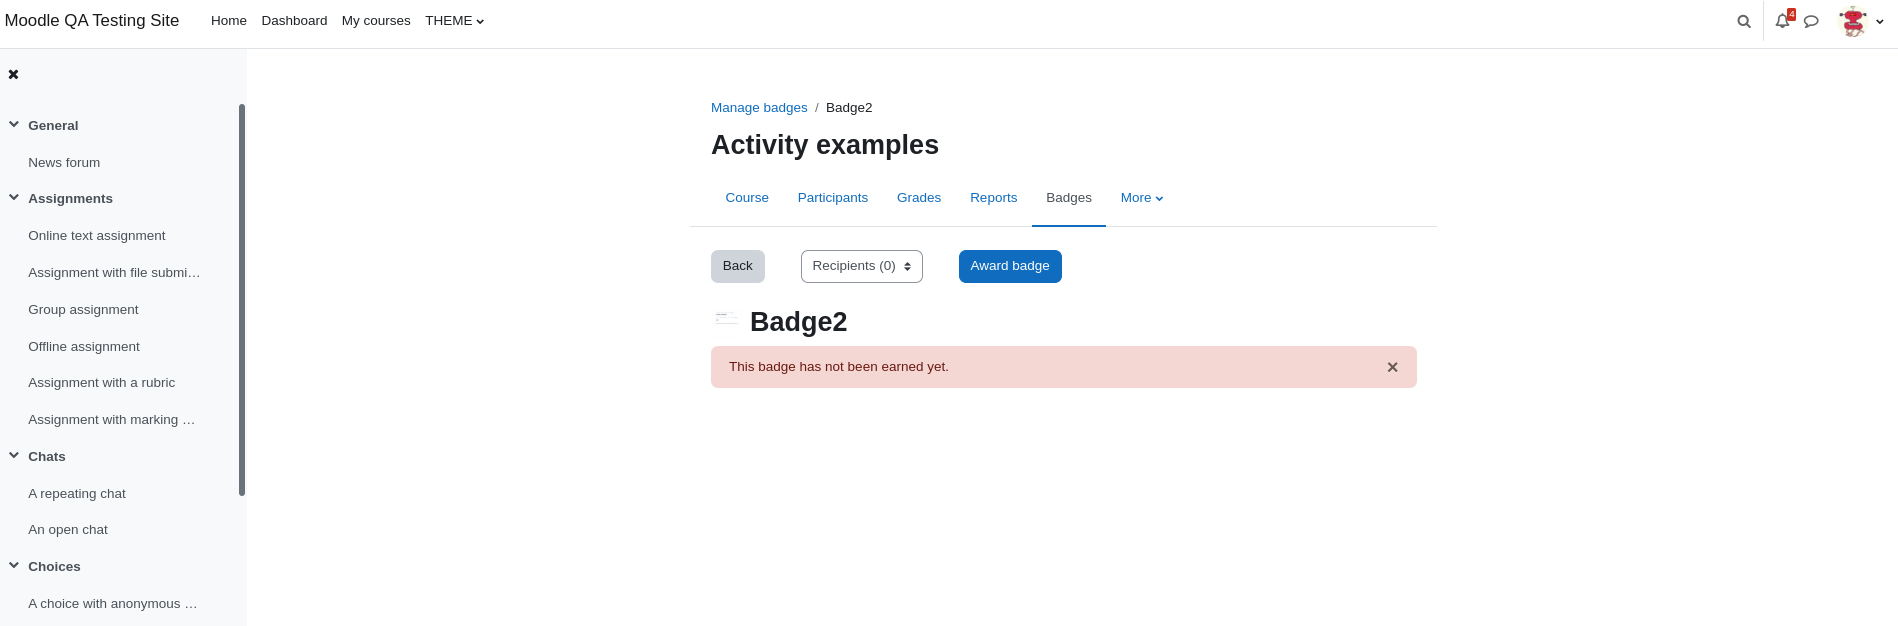Collapse the Chats section chevron
Viewport: 1898px width, 626px height.
click(x=14, y=456)
